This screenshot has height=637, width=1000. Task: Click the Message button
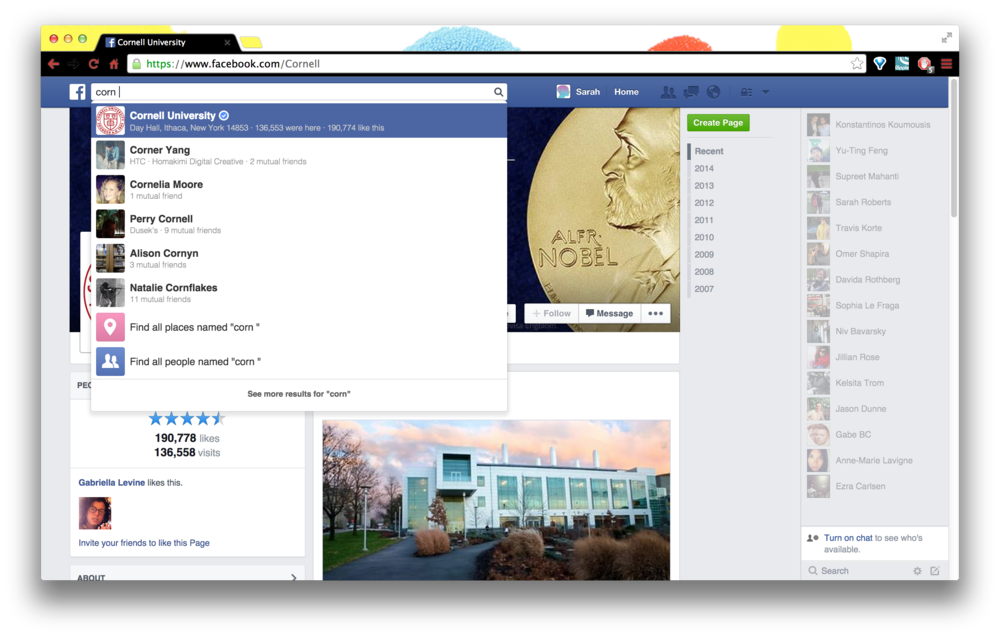[x=610, y=313]
